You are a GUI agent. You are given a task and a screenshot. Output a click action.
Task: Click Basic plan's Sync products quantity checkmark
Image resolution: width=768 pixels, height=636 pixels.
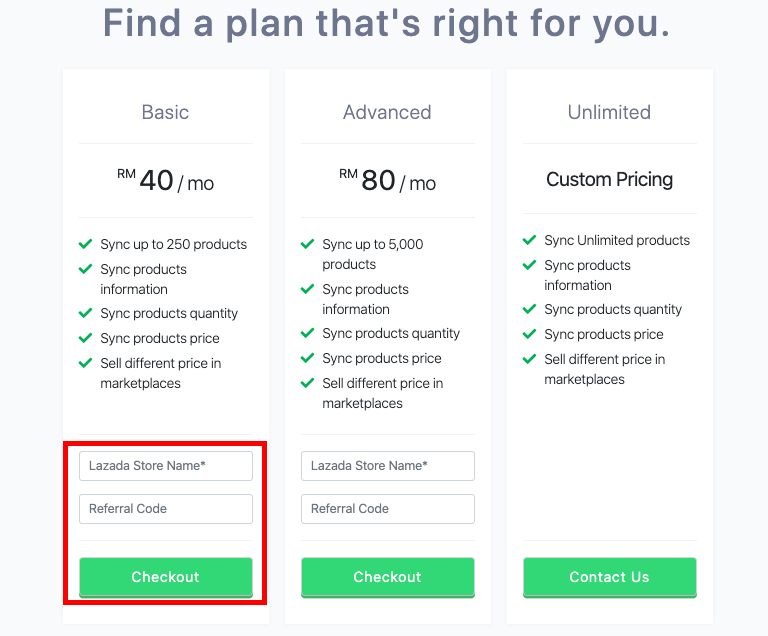click(x=86, y=313)
